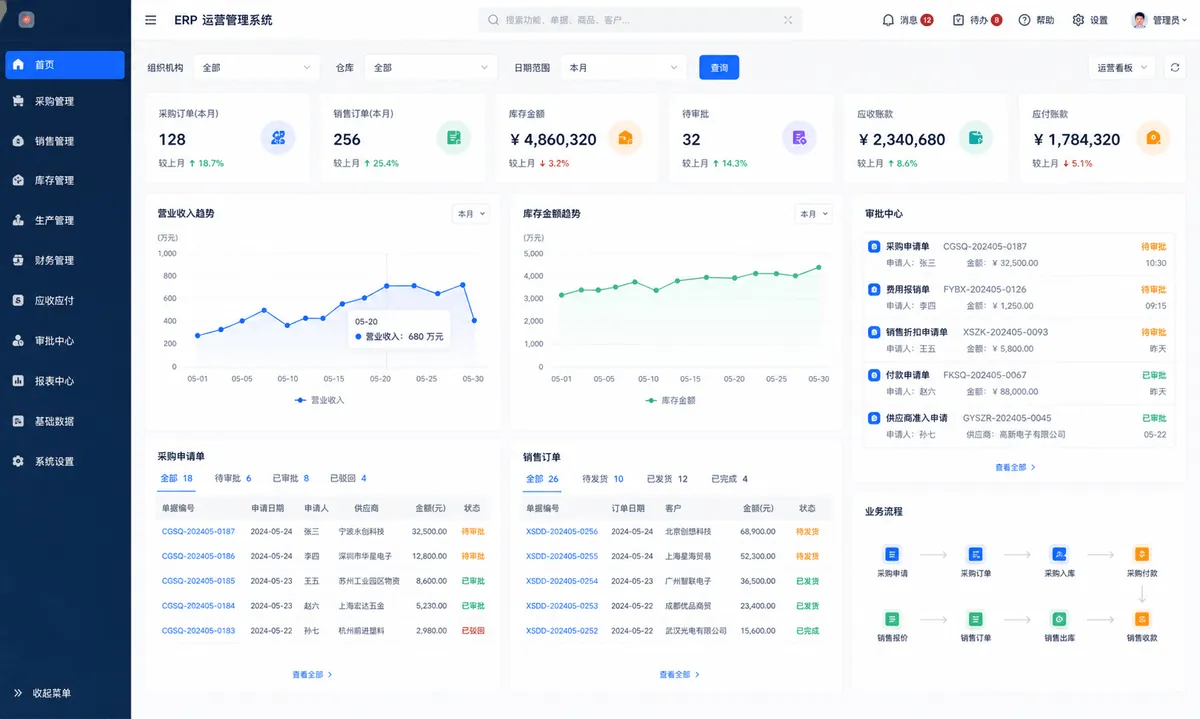Select the 已驳回 4 tab in 采购申请单
The width and height of the screenshot is (1200, 719).
(x=348, y=478)
